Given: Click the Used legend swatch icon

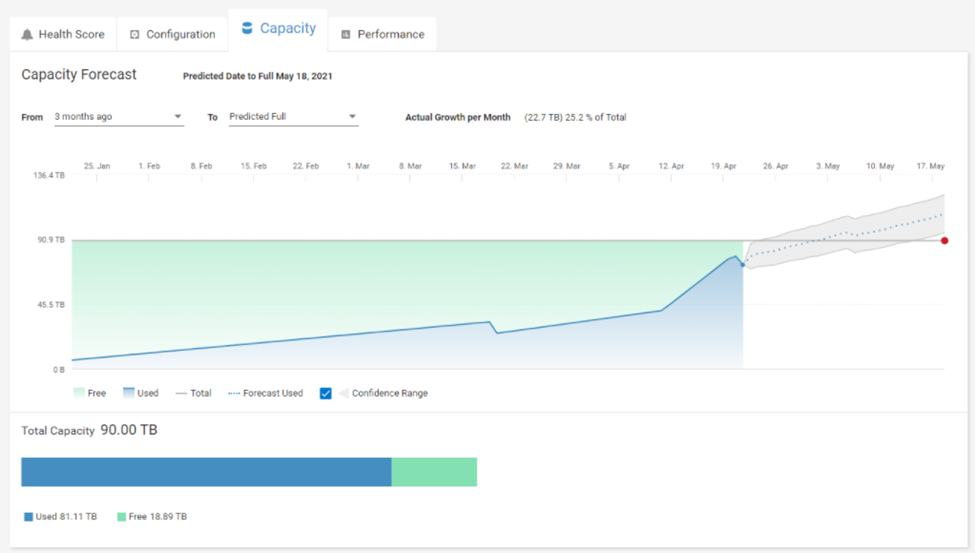Looking at the screenshot, I should (x=128, y=393).
